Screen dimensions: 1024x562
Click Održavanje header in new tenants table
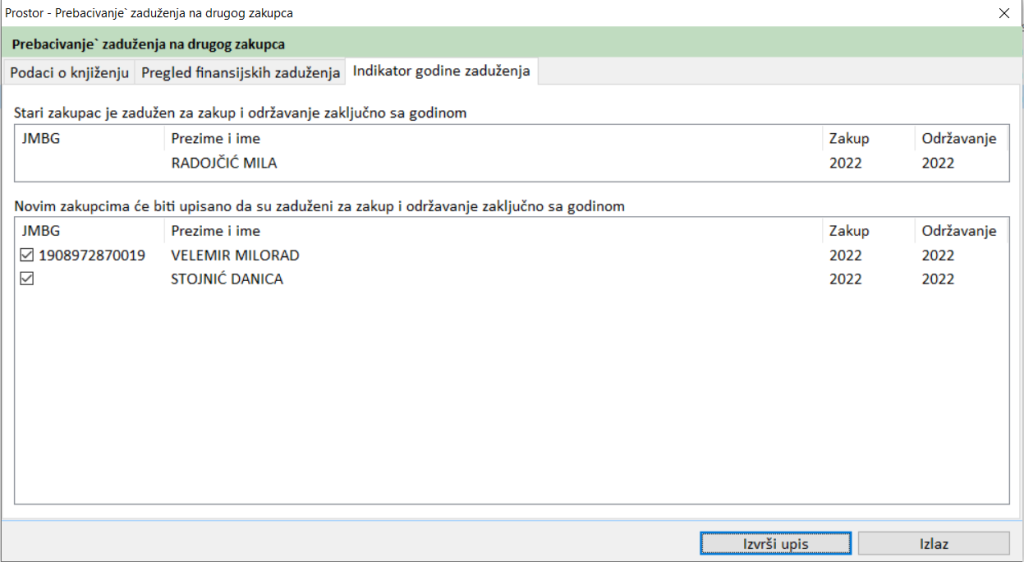(x=958, y=231)
